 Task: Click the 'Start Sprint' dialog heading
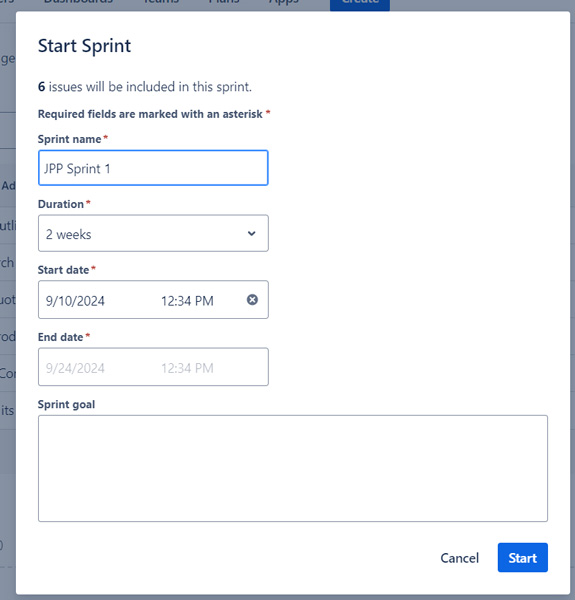click(84, 46)
